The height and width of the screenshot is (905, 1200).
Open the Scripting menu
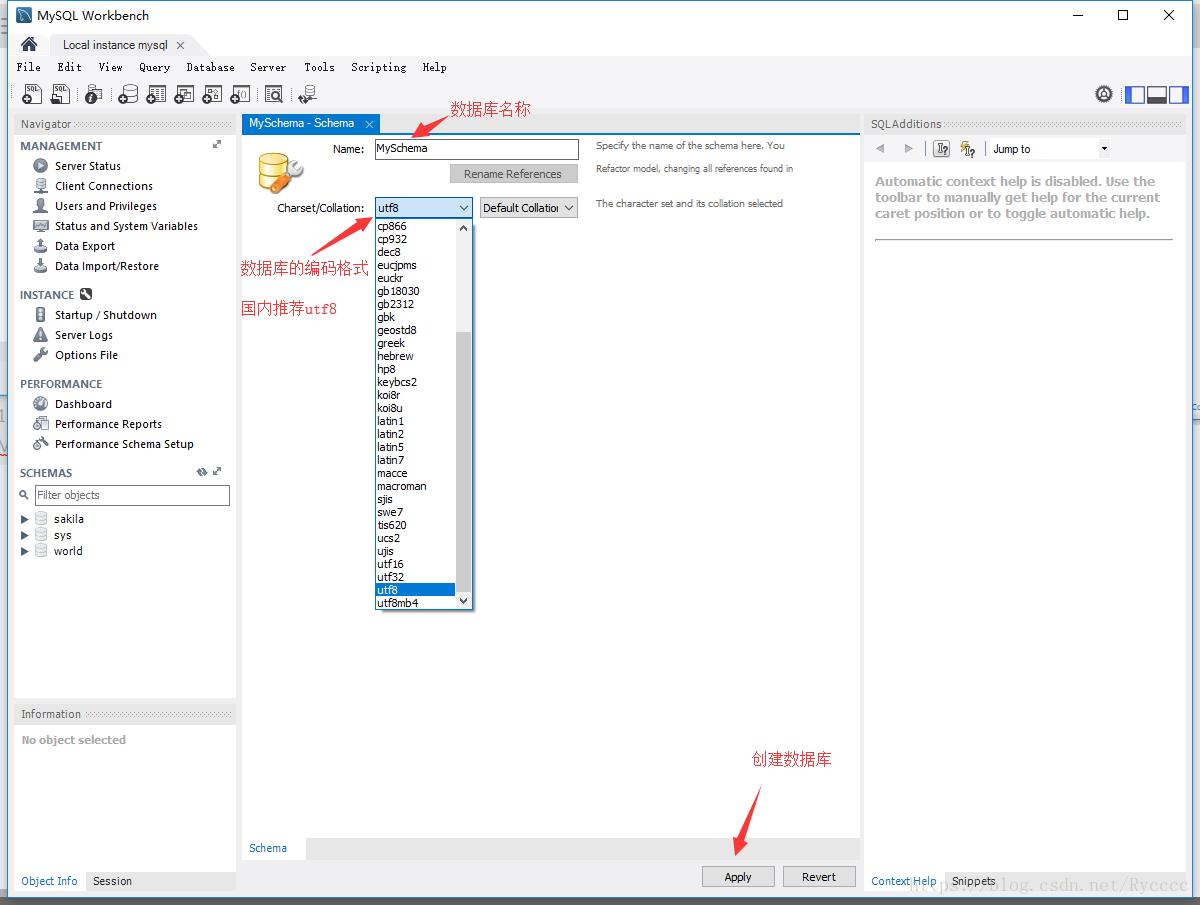click(379, 67)
